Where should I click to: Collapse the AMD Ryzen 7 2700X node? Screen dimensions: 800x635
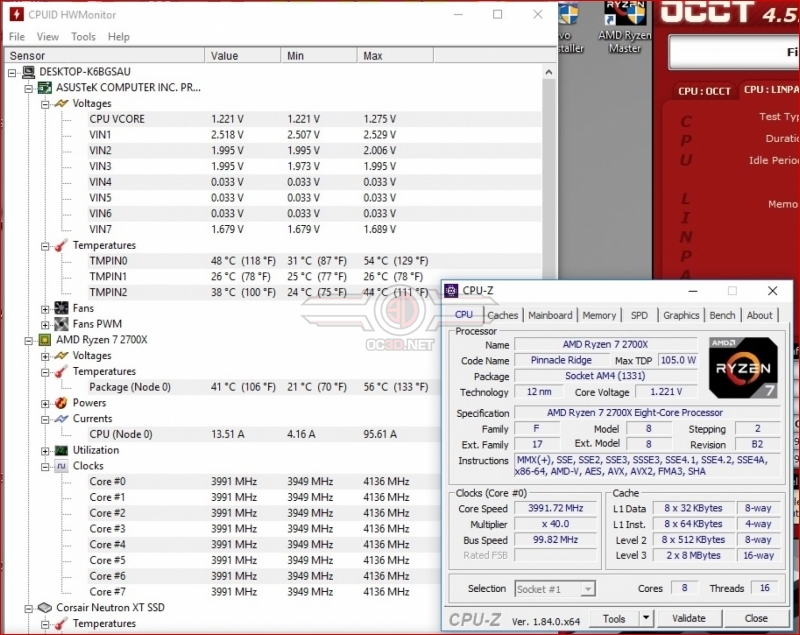(29, 340)
